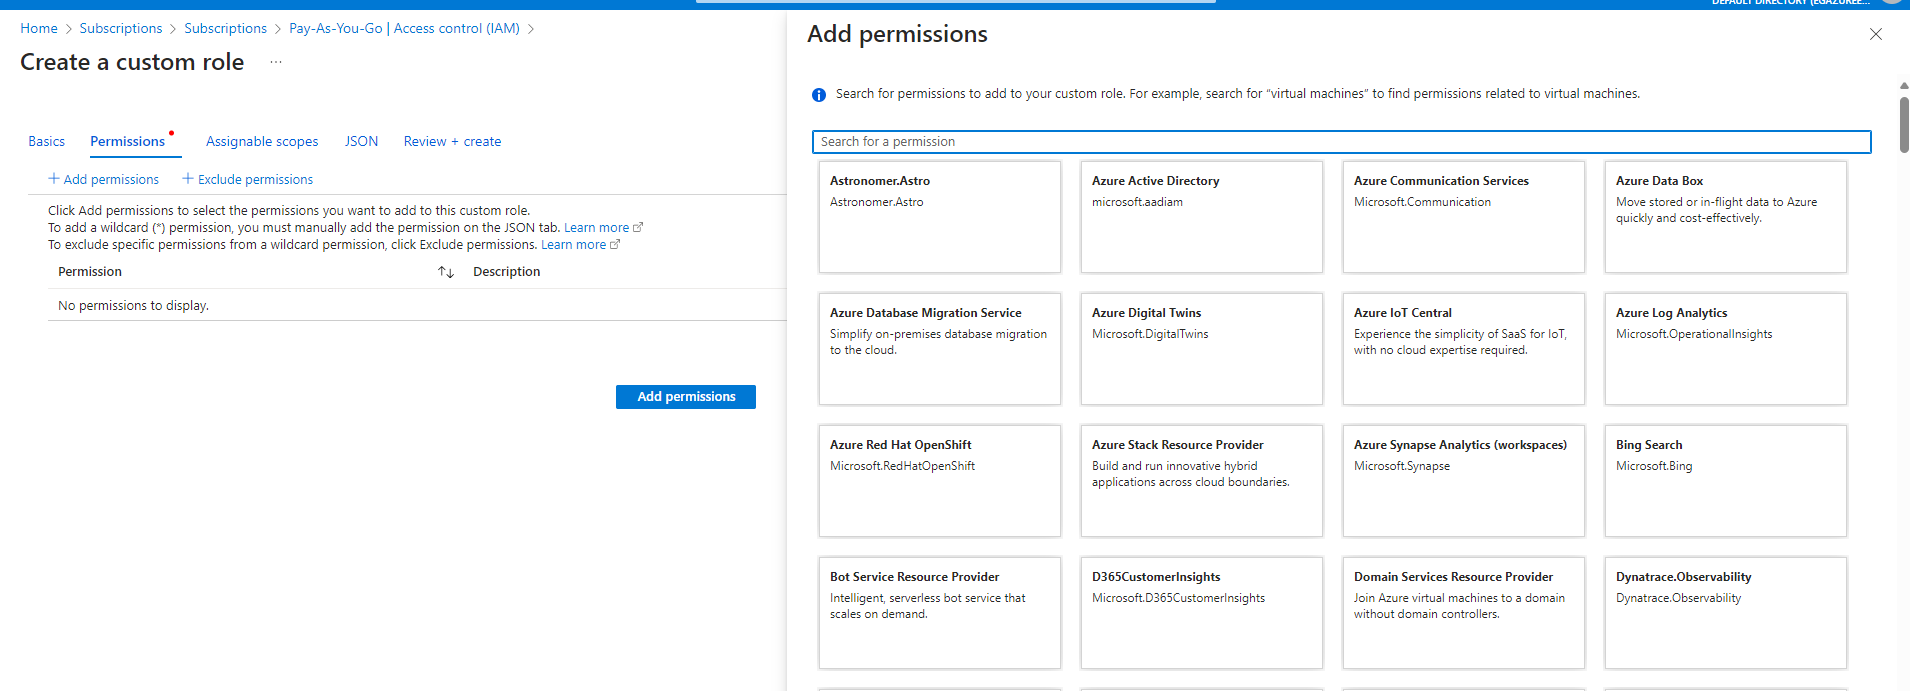Close the Add permissions panel
The width and height of the screenshot is (1910, 691).
1876,34
